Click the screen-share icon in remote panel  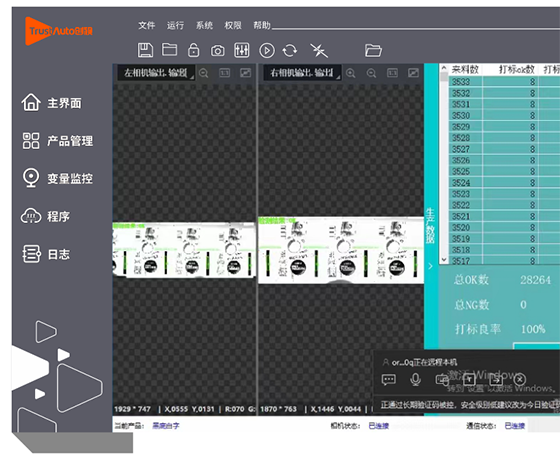click(x=442, y=379)
